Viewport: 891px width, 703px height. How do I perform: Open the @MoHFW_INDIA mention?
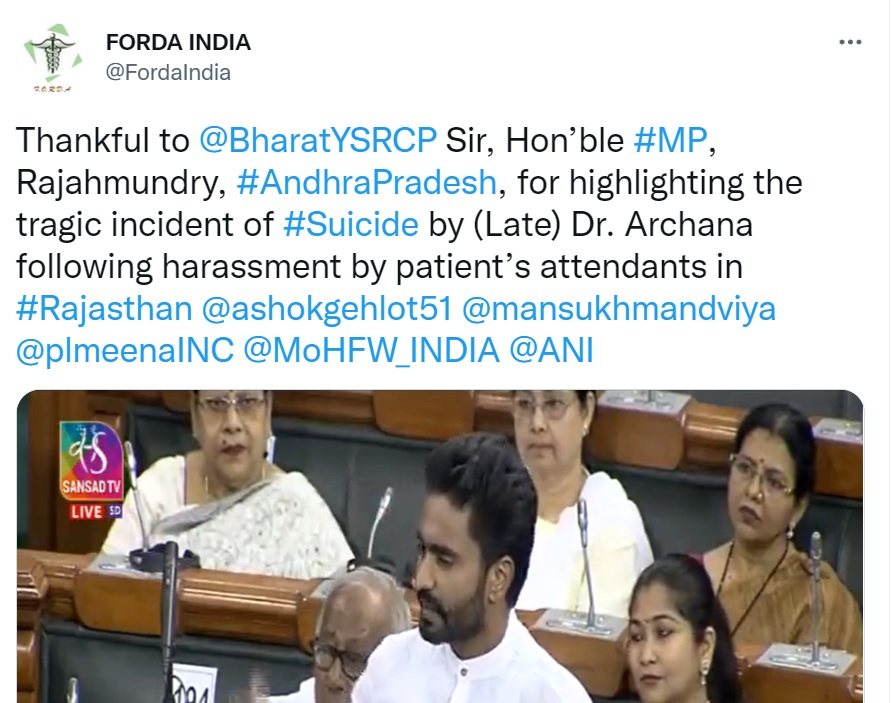click(x=372, y=350)
